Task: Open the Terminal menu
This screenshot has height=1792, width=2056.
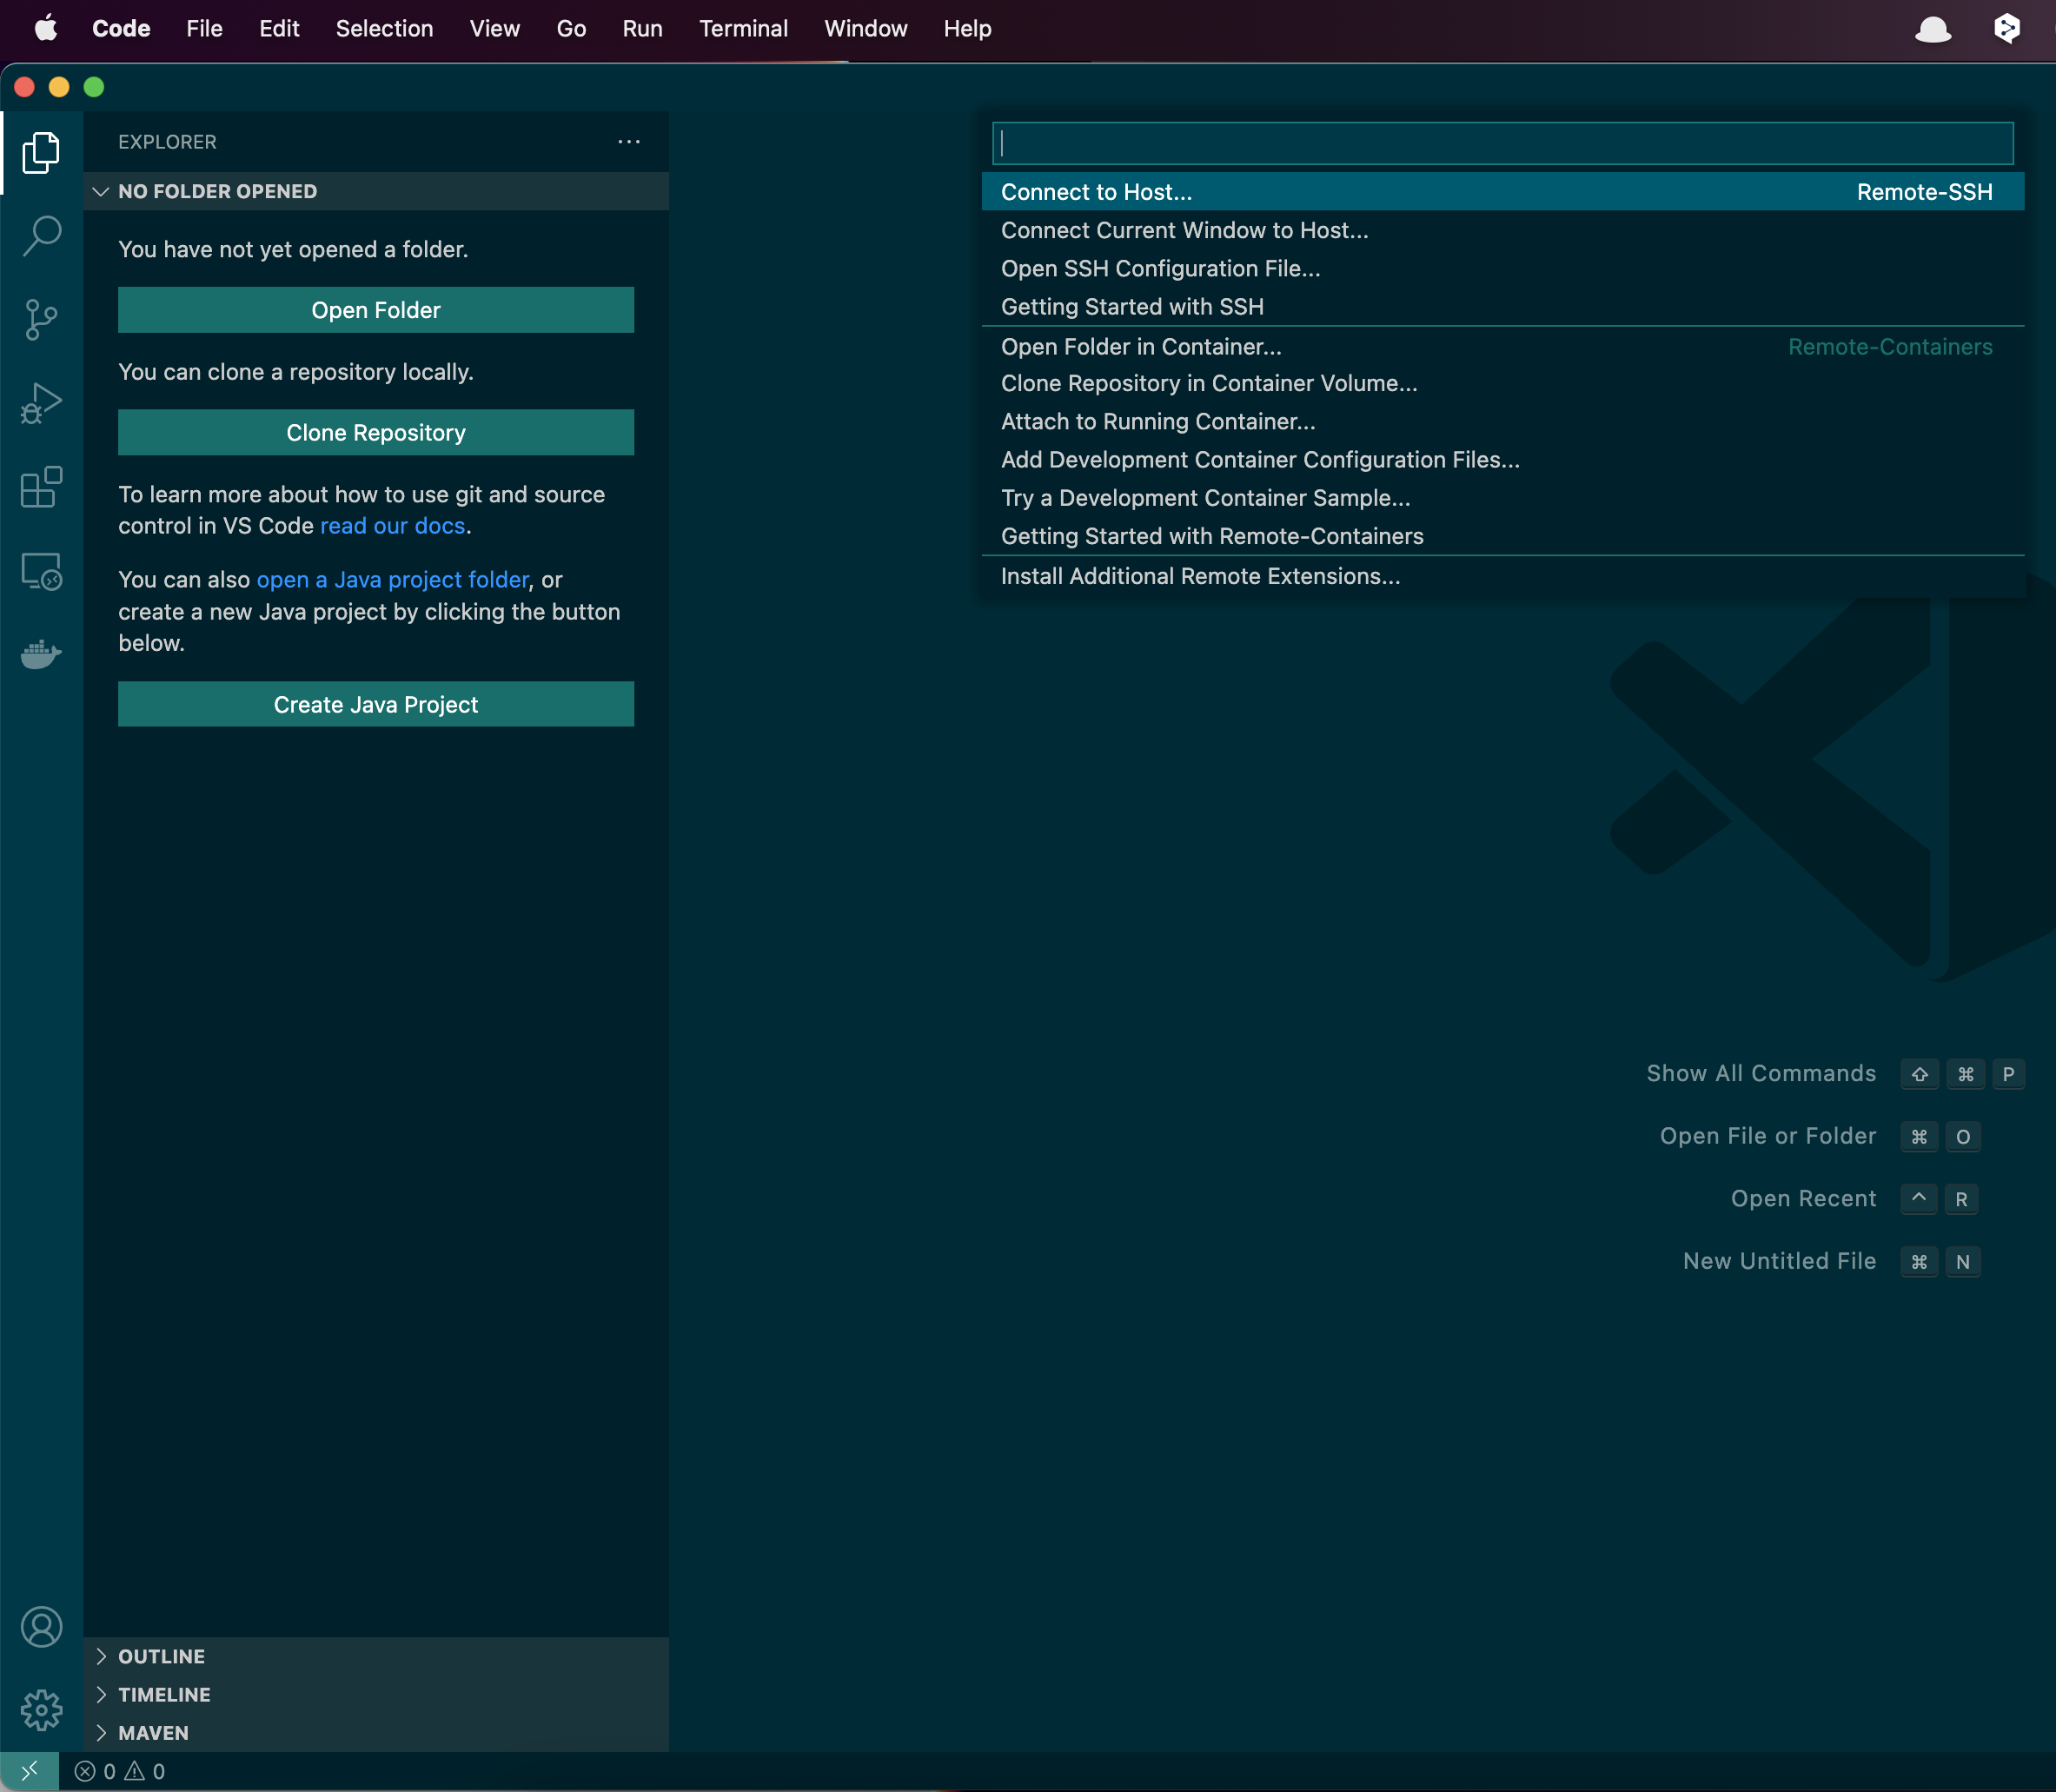Action: pyautogui.click(x=743, y=28)
